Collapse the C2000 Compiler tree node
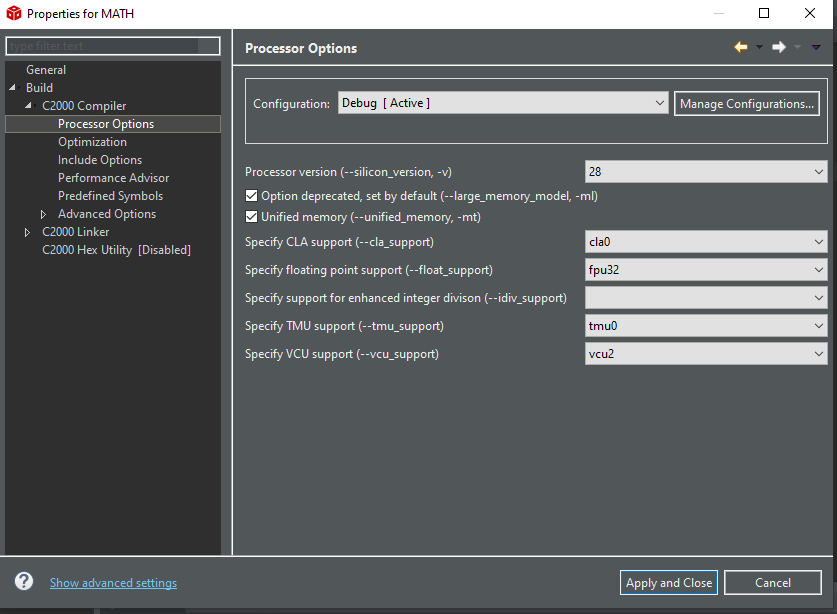Screen dimensions: 837x614 pos(28,106)
